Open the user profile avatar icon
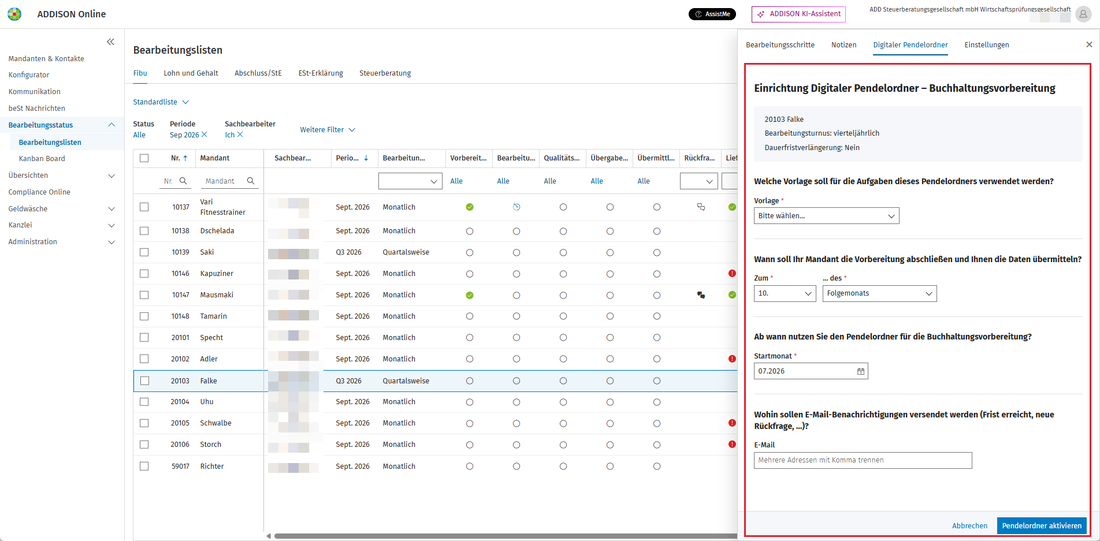This screenshot has width=1100, height=541. pos(1084,14)
